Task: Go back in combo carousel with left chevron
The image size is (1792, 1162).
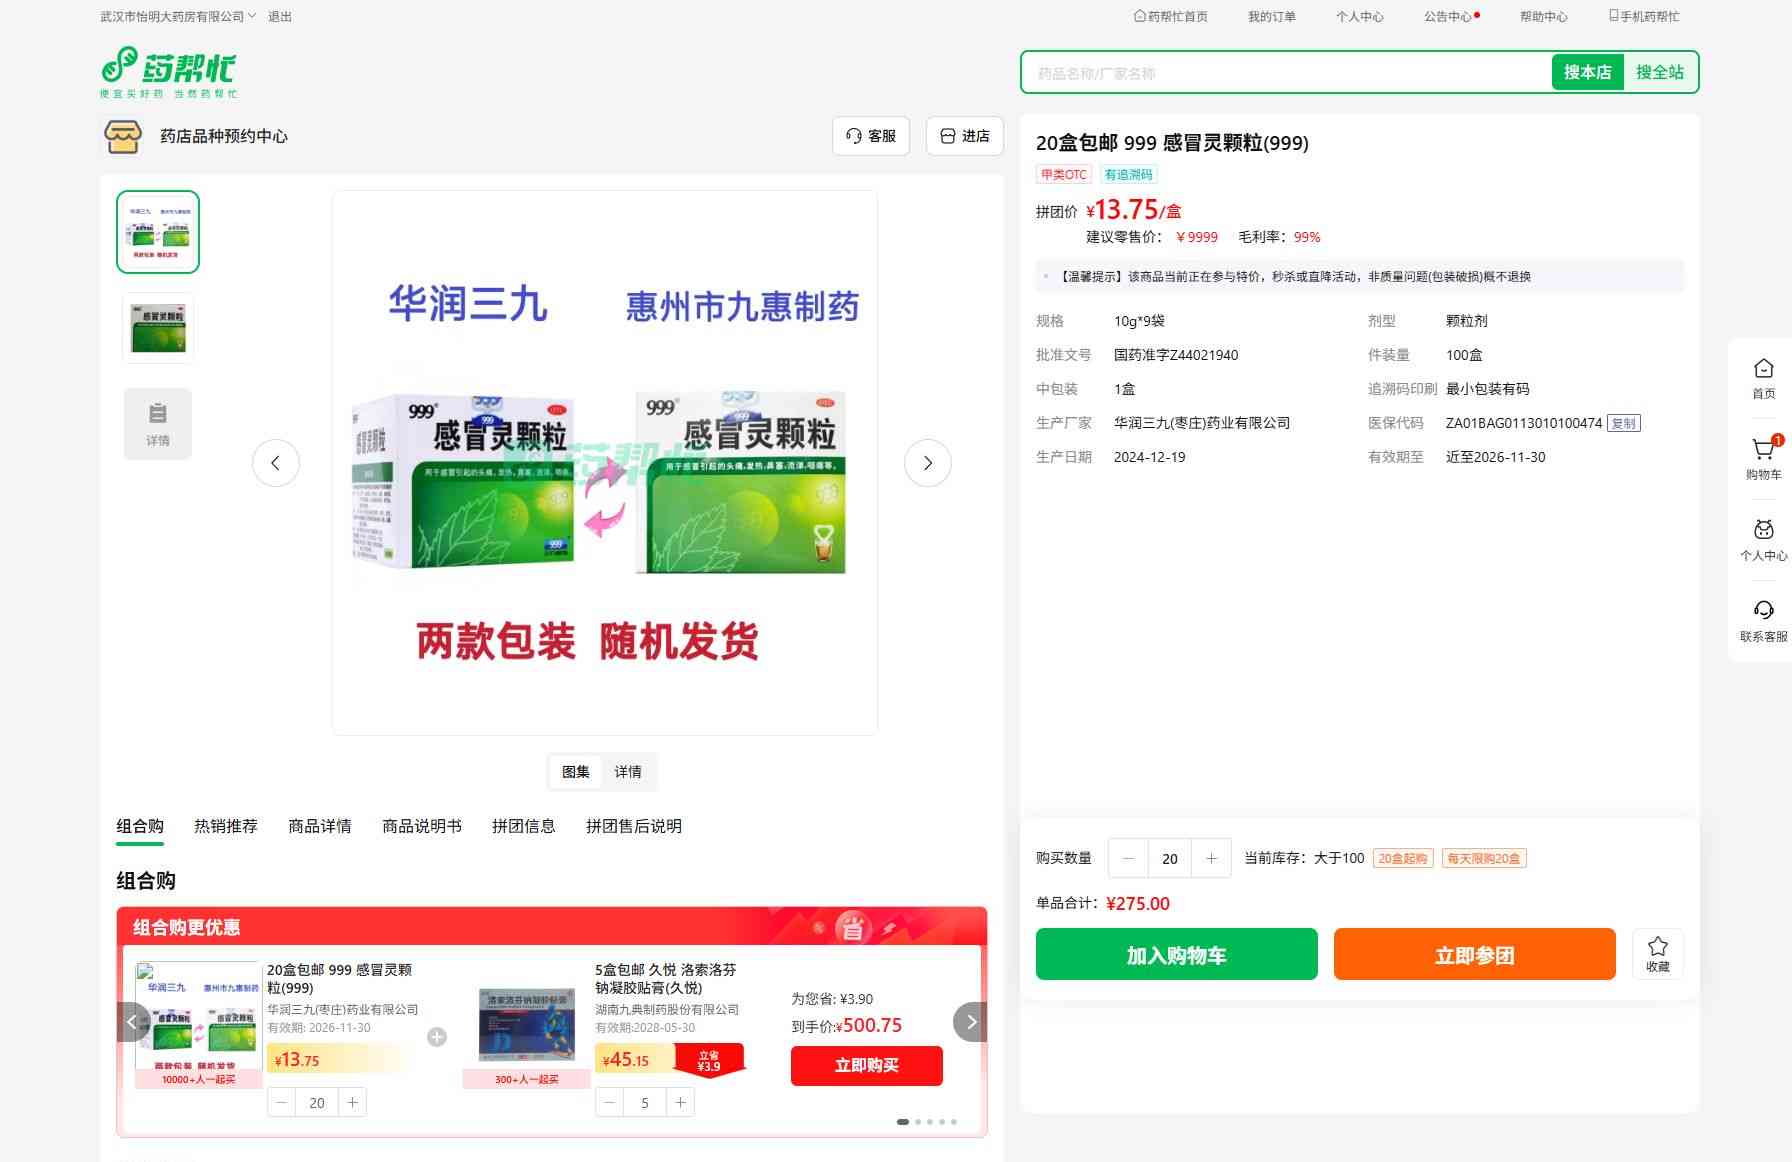Action: [x=133, y=1022]
